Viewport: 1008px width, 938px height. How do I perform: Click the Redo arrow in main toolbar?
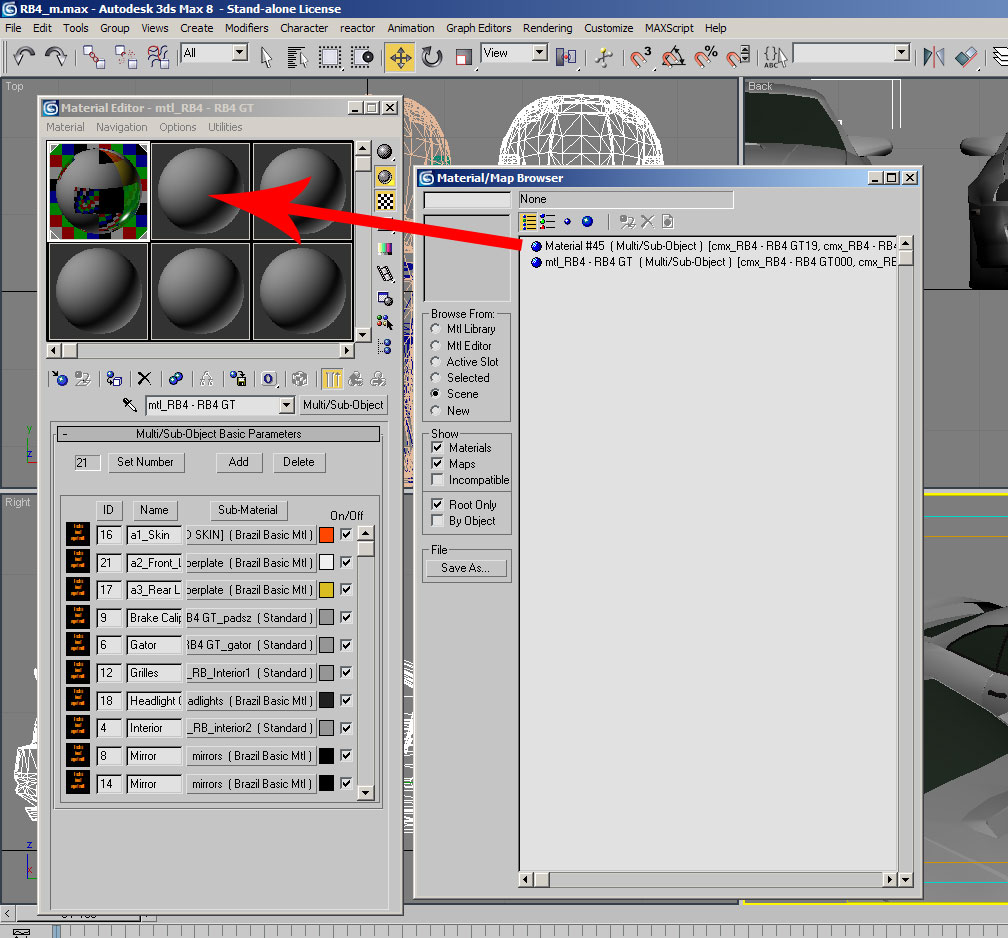56,57
